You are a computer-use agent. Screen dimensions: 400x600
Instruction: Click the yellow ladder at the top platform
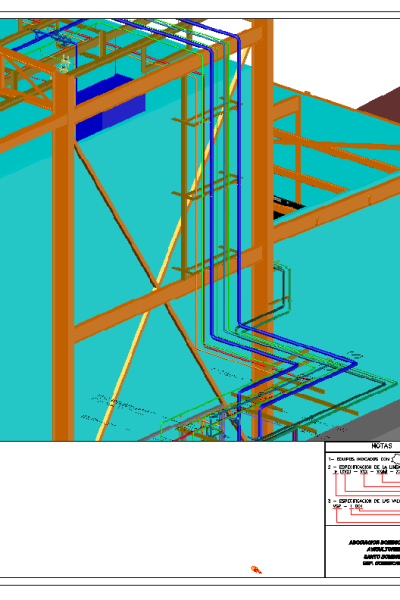coord(65,63)
